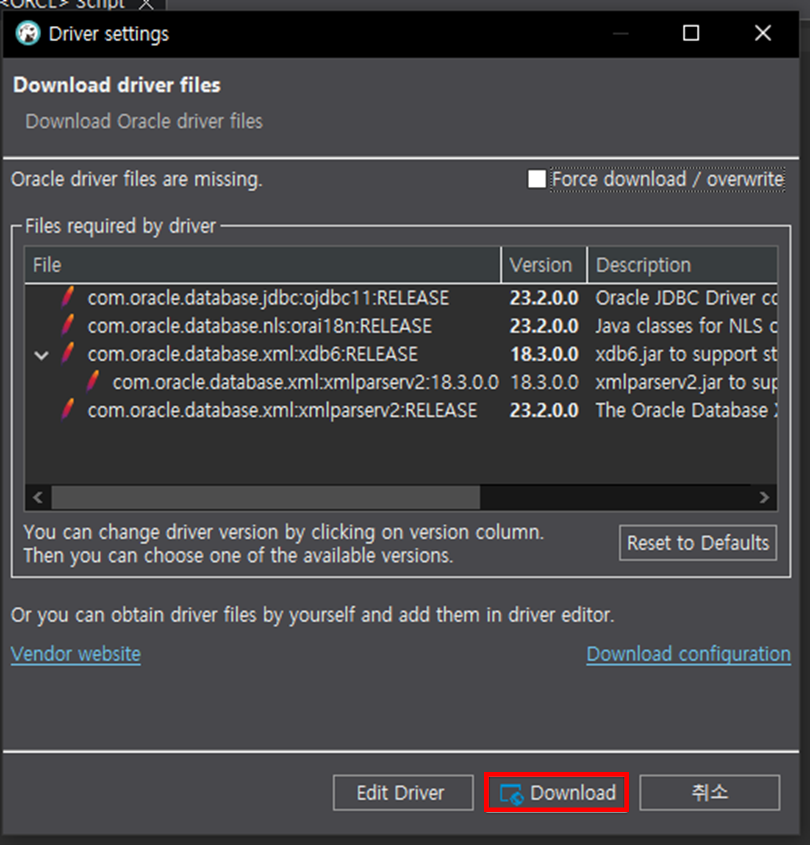Screen dimensions: 810x845
Task: Click 'xdb6.jar to support' description cell
Action: coord(686,354)
